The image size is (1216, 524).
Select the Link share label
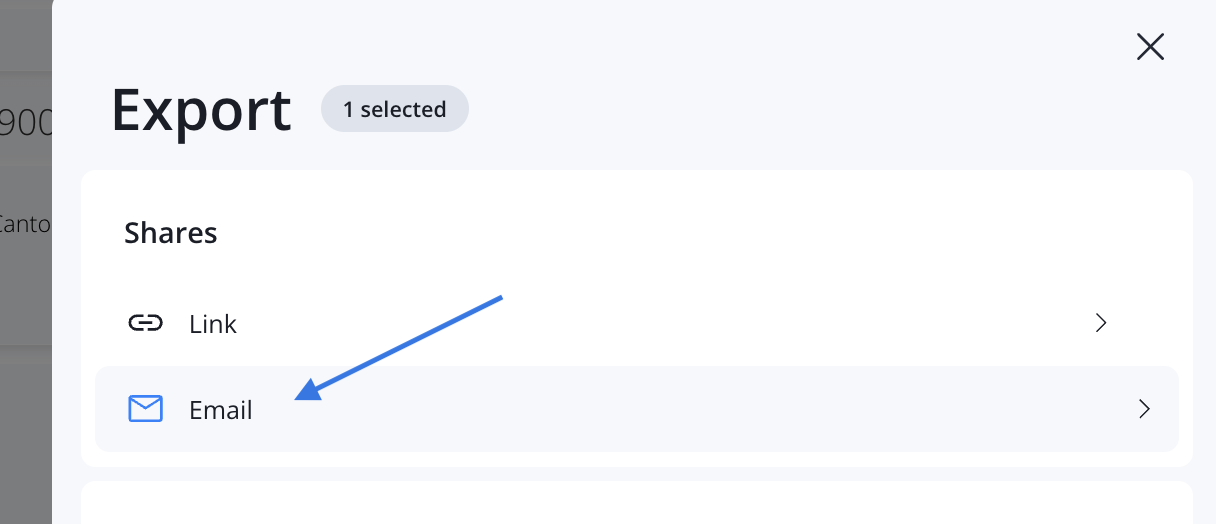click(213, 324)
